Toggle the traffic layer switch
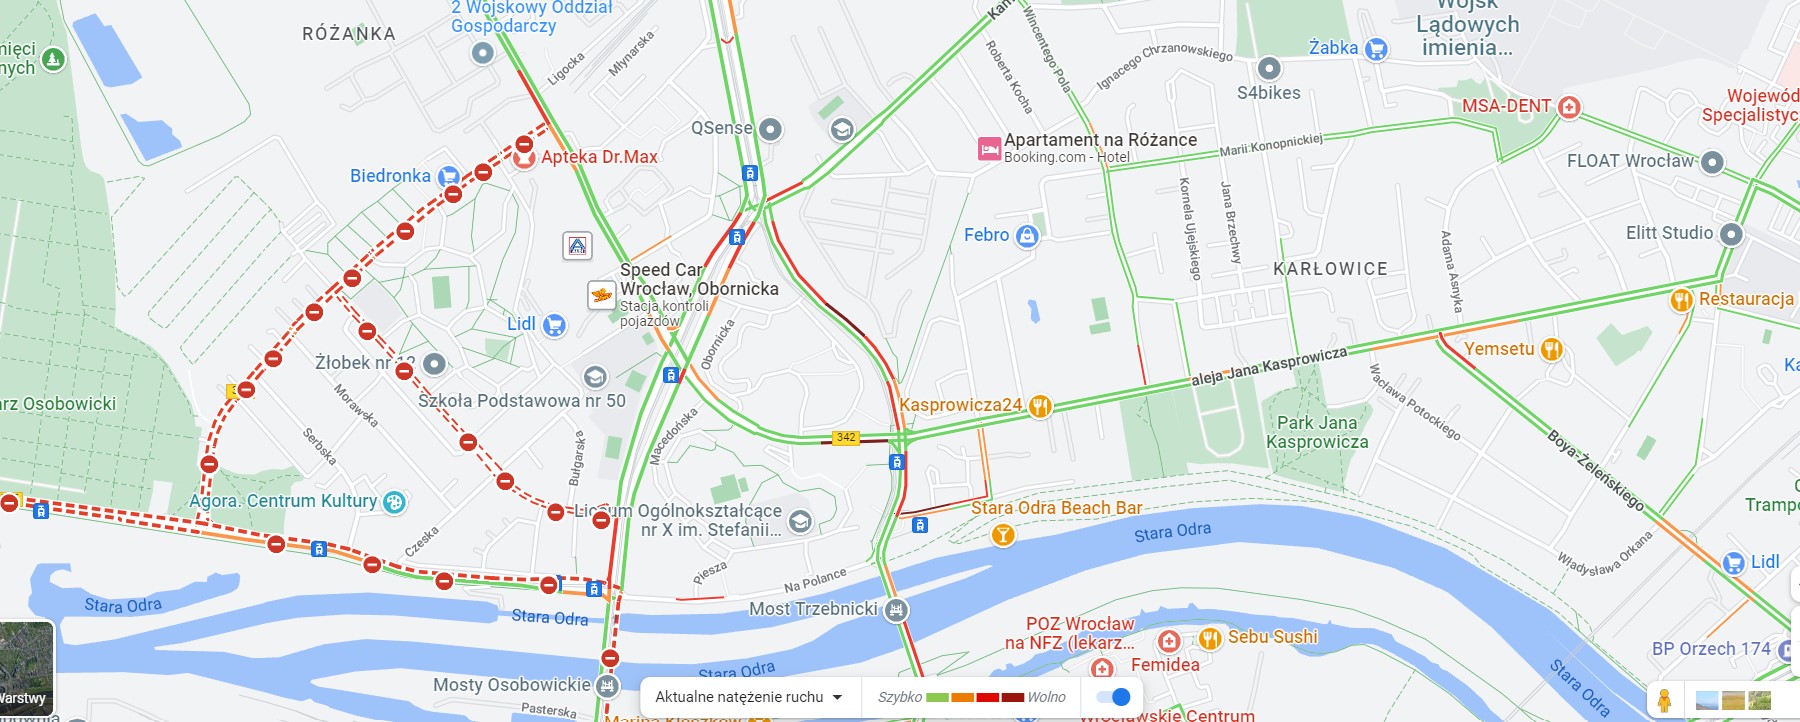Viewport: 1800px width, 722px height. 1112,697
